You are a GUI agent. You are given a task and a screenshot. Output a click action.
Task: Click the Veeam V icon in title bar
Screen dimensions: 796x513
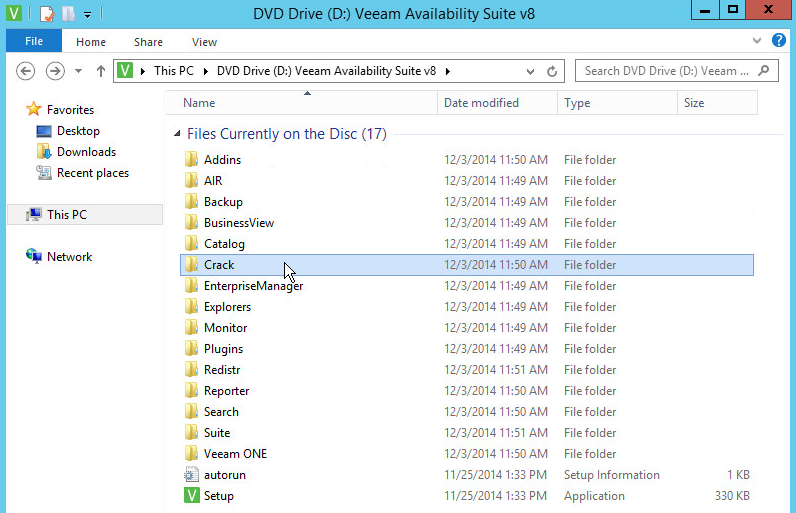(14, 13)
